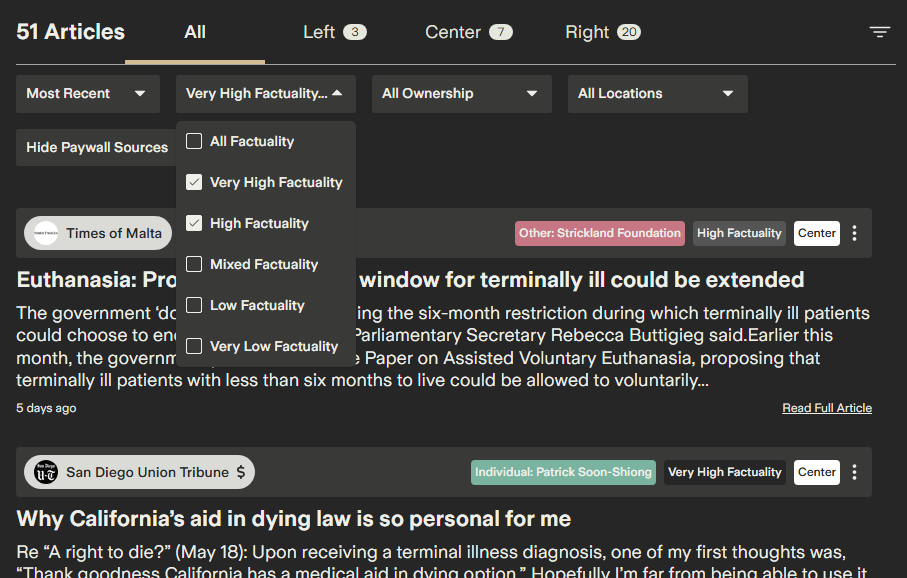The height and width of the screenshot is (578, 907).
Task: Click the Left tab count badge 3
Action: click(355, 32)
